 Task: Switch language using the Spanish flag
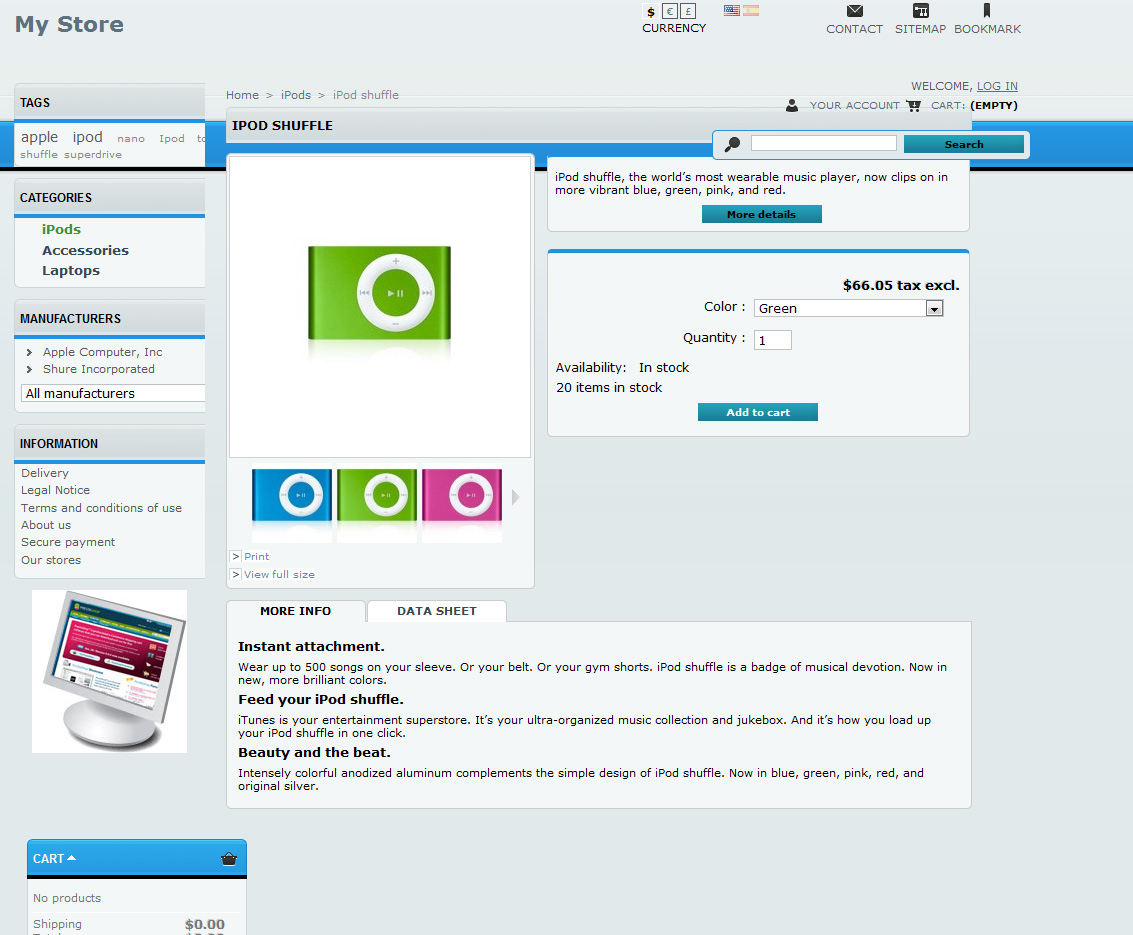pos(751,10)
